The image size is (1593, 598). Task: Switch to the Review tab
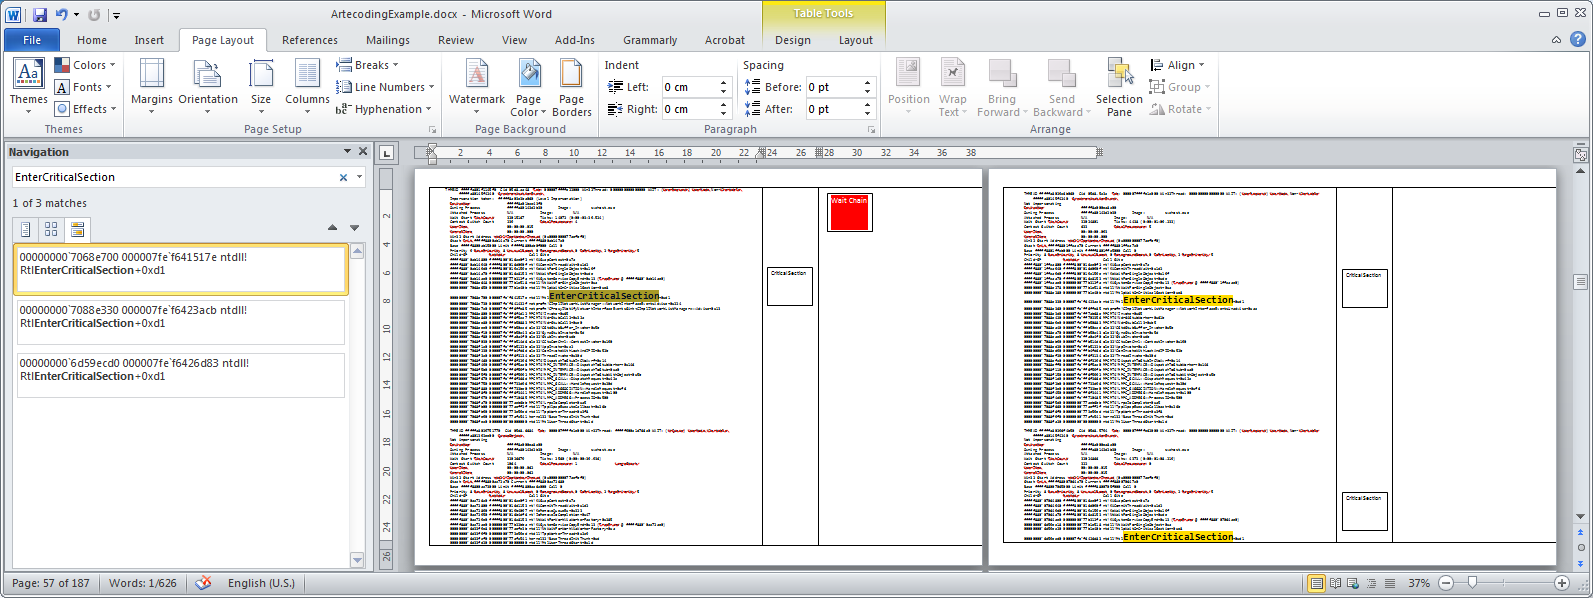[456, 40]
